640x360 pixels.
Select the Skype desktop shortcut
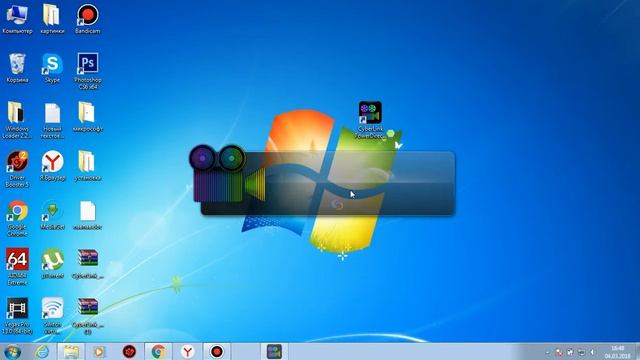click(52, 67)
